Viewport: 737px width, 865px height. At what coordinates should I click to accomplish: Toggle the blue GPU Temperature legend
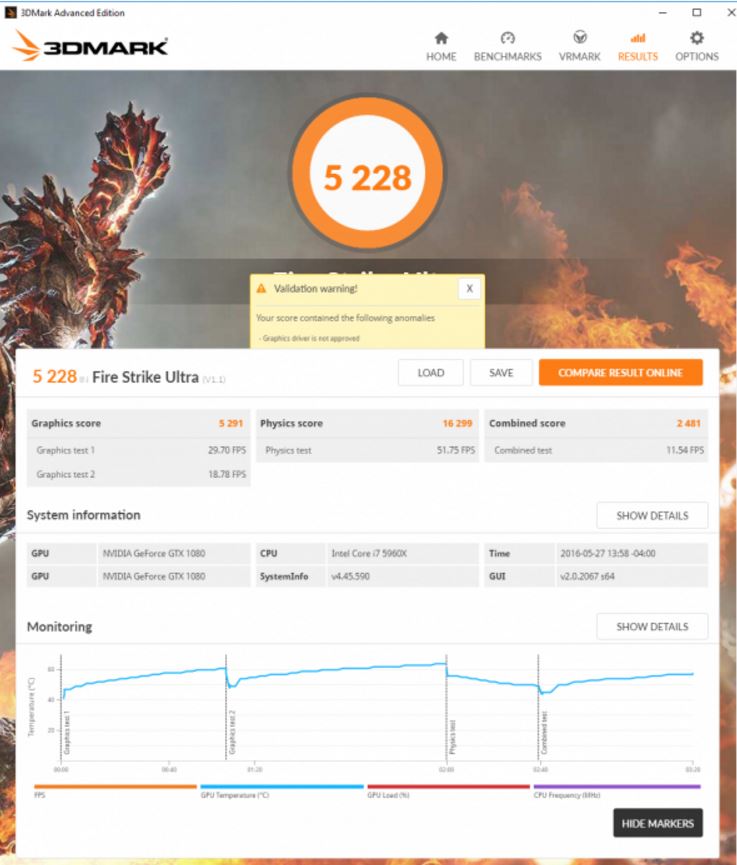pos(281,787)
